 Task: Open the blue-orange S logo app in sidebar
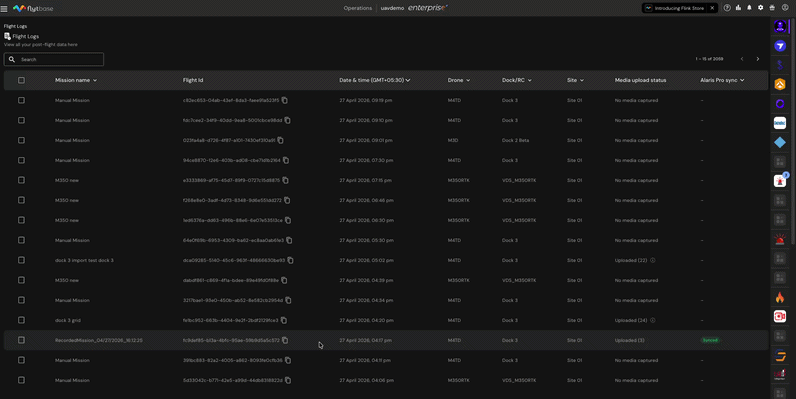coord(780,355)
